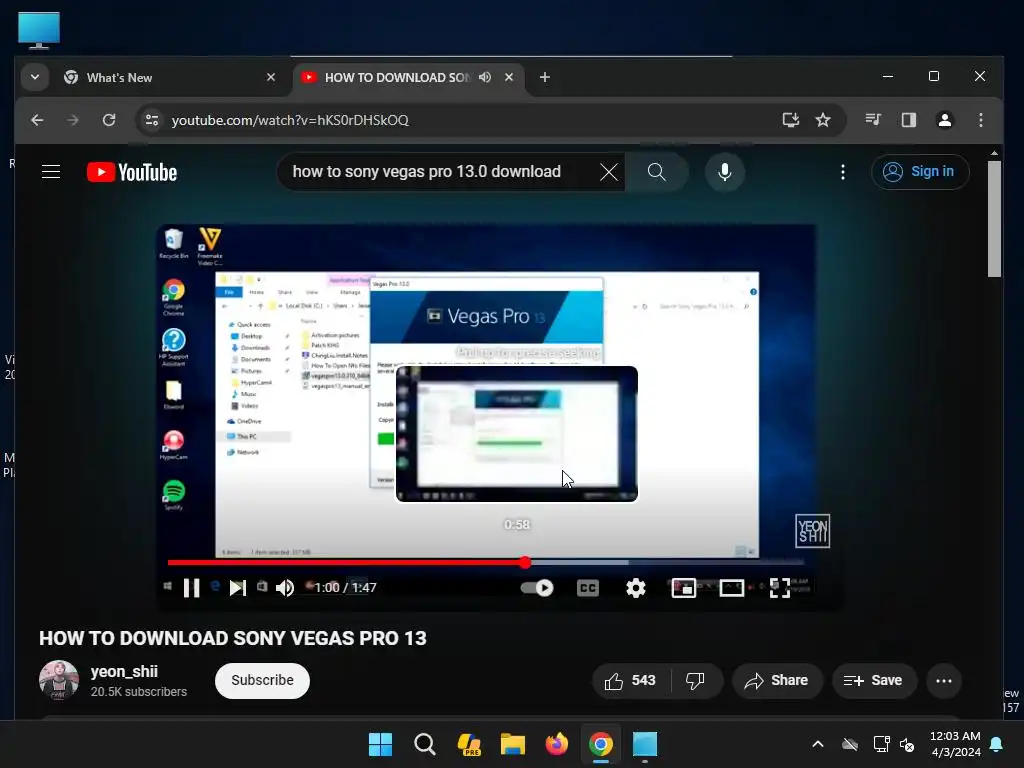Like the video with 543 likes
Image resolution: width=1024 pixels, height=768 pixels.
pos(631,680)
